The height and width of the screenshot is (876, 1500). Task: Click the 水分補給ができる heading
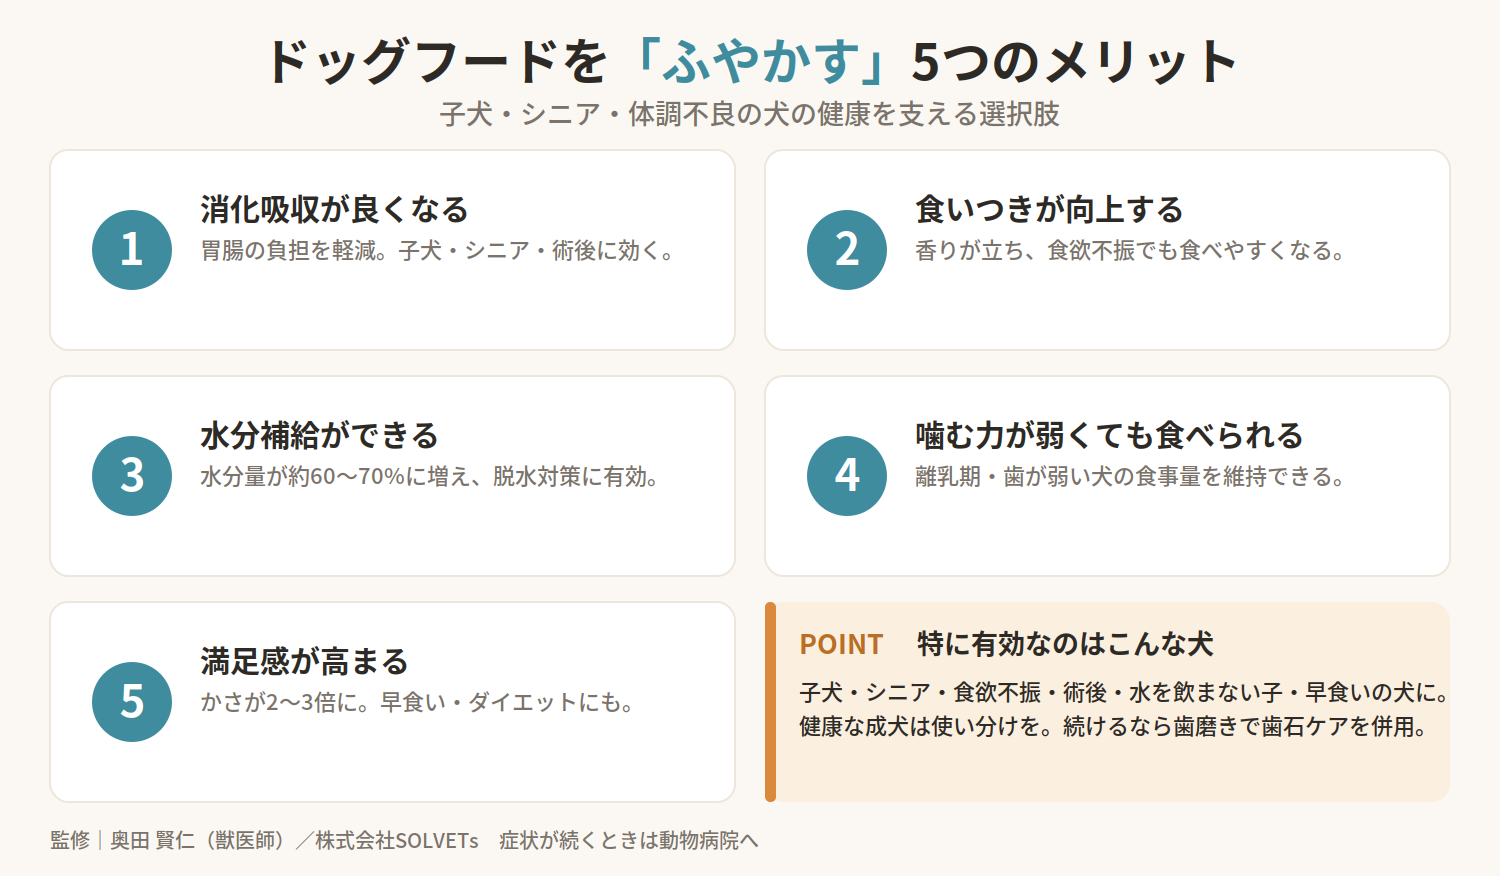(319, 436)
